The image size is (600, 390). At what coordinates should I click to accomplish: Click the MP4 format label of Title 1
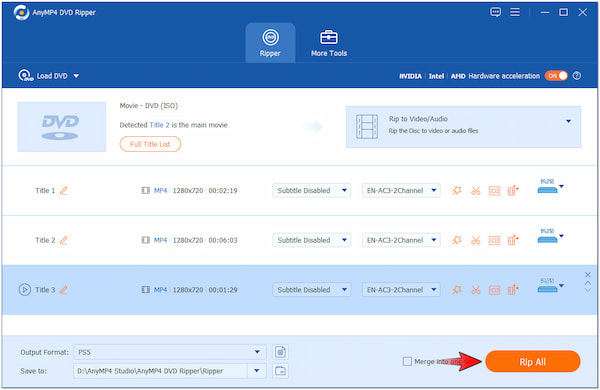160,191
